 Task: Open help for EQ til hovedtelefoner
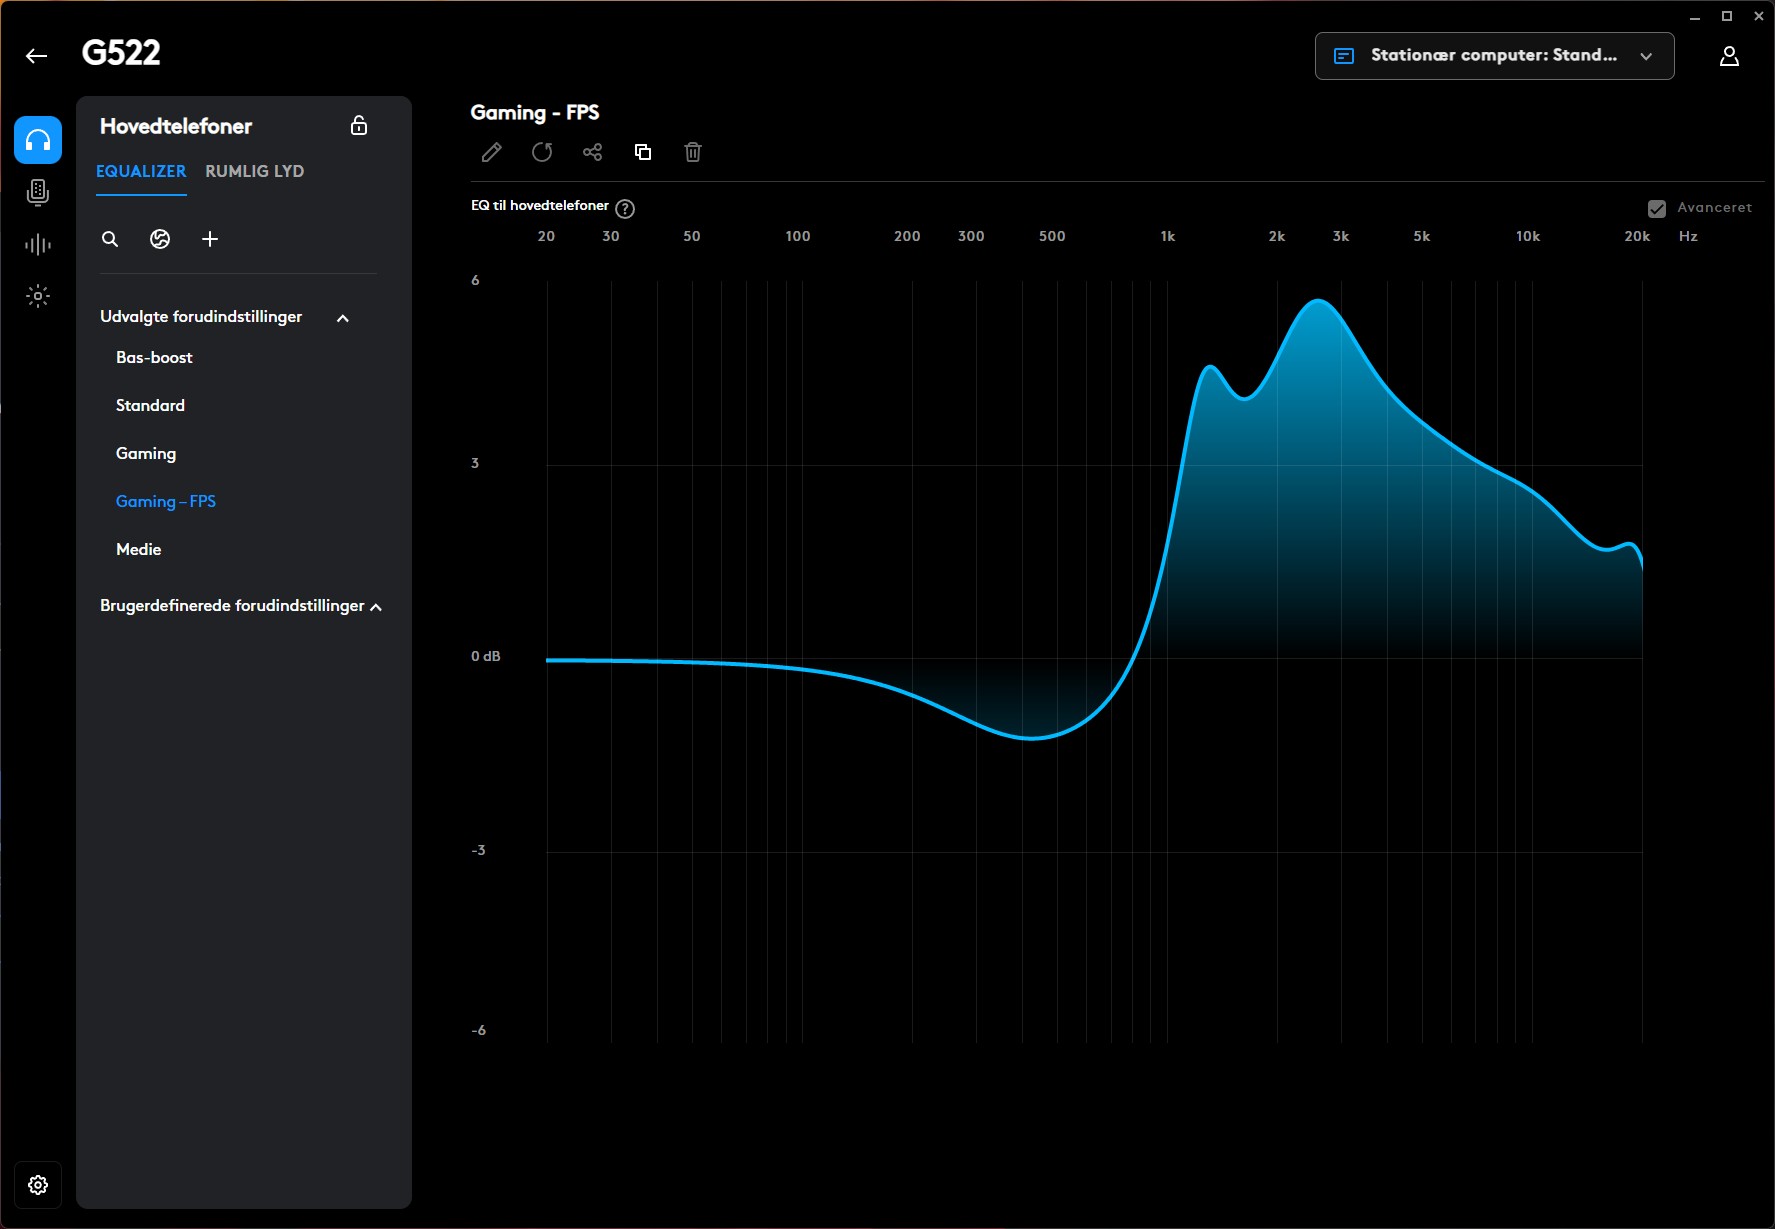[625, 208]
